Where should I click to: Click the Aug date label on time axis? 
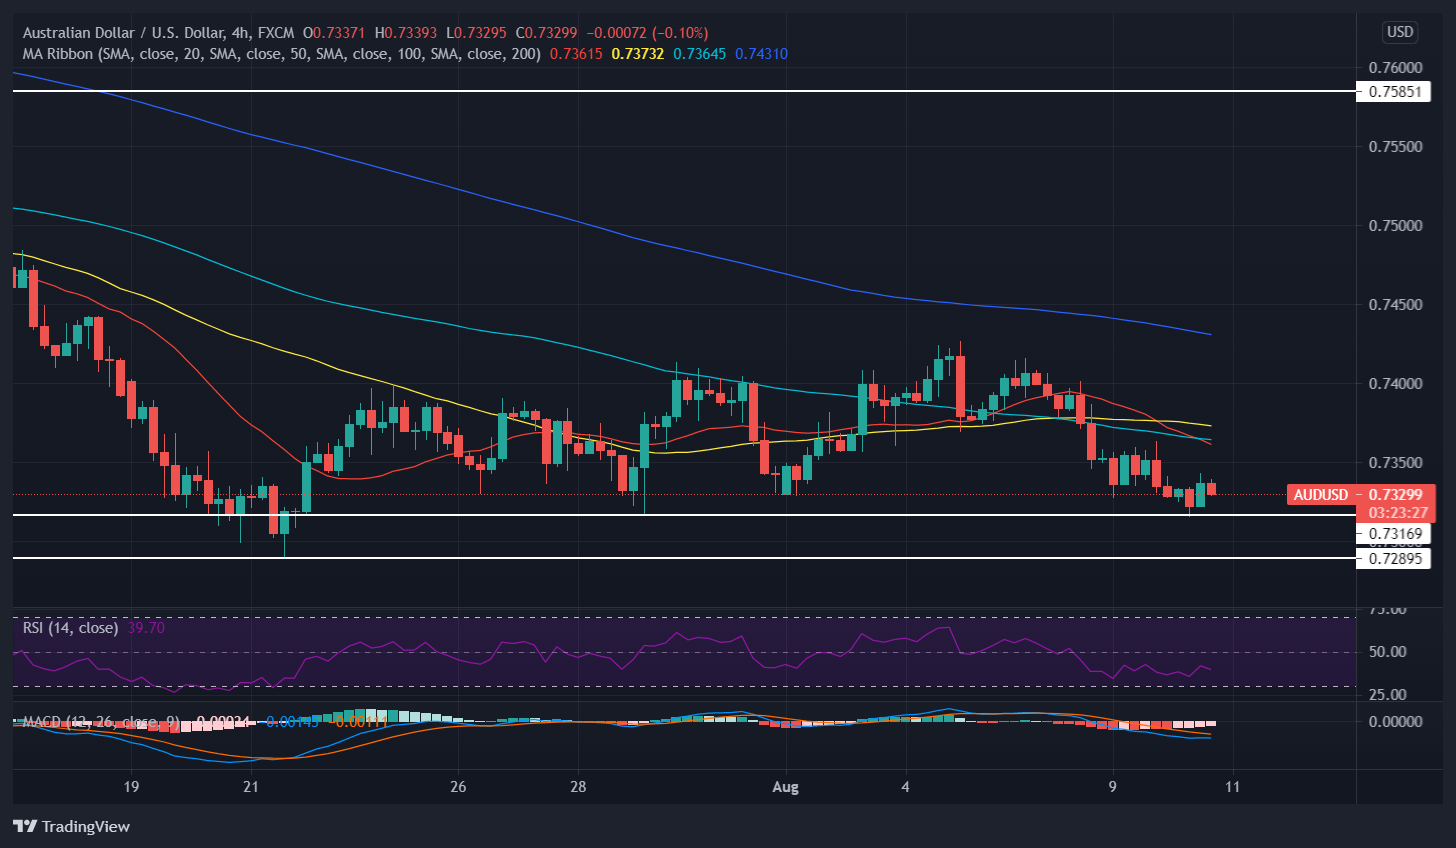786,787
